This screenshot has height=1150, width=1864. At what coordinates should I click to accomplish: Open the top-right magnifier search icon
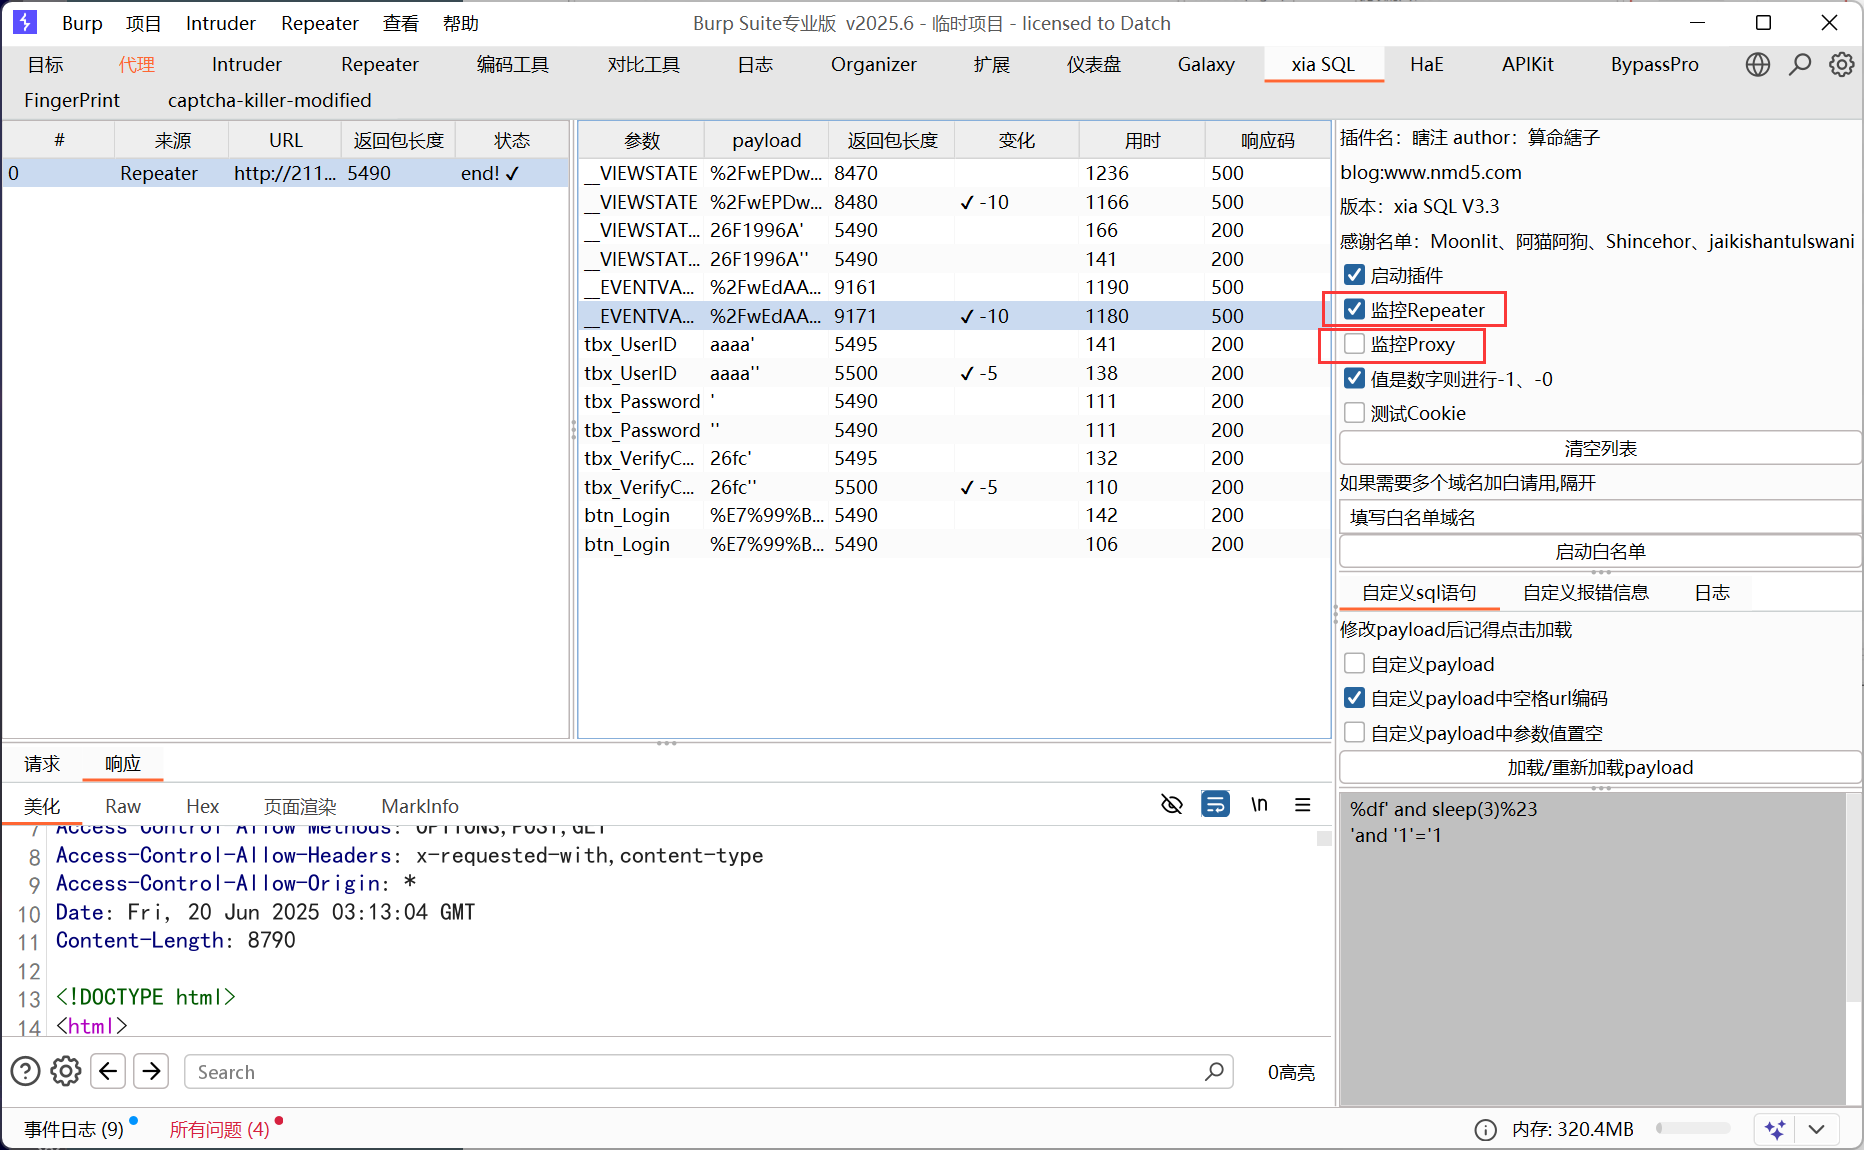(1800, 65)
